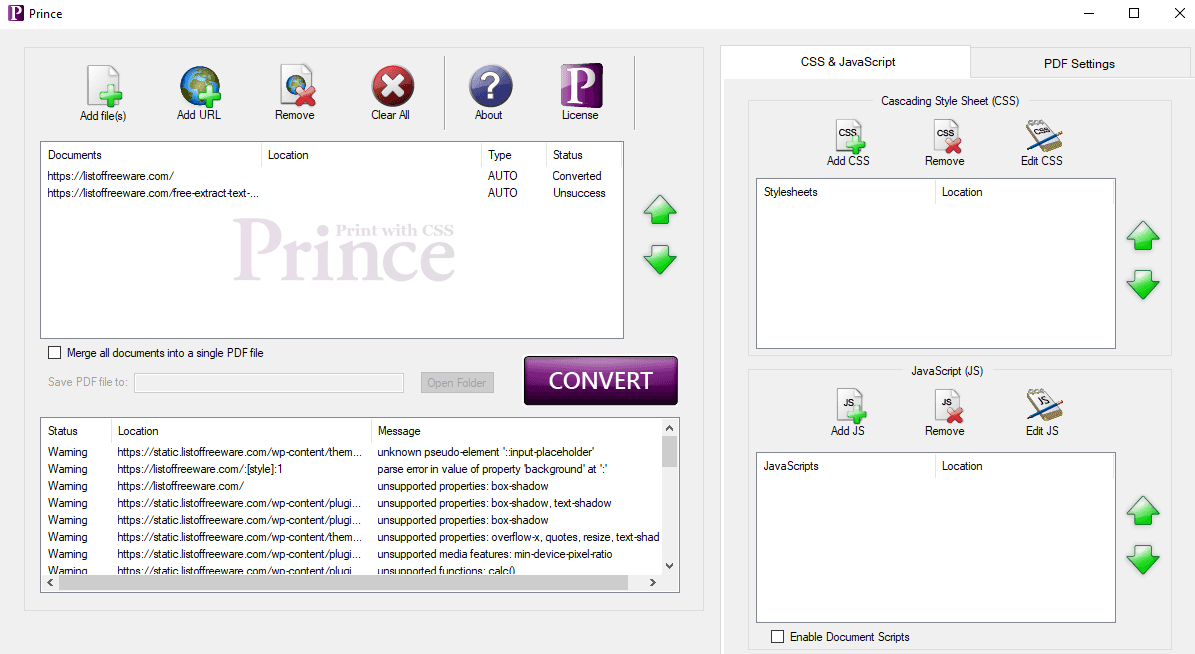Select the 'parse error in value' warning row

[x=351, y=469]
